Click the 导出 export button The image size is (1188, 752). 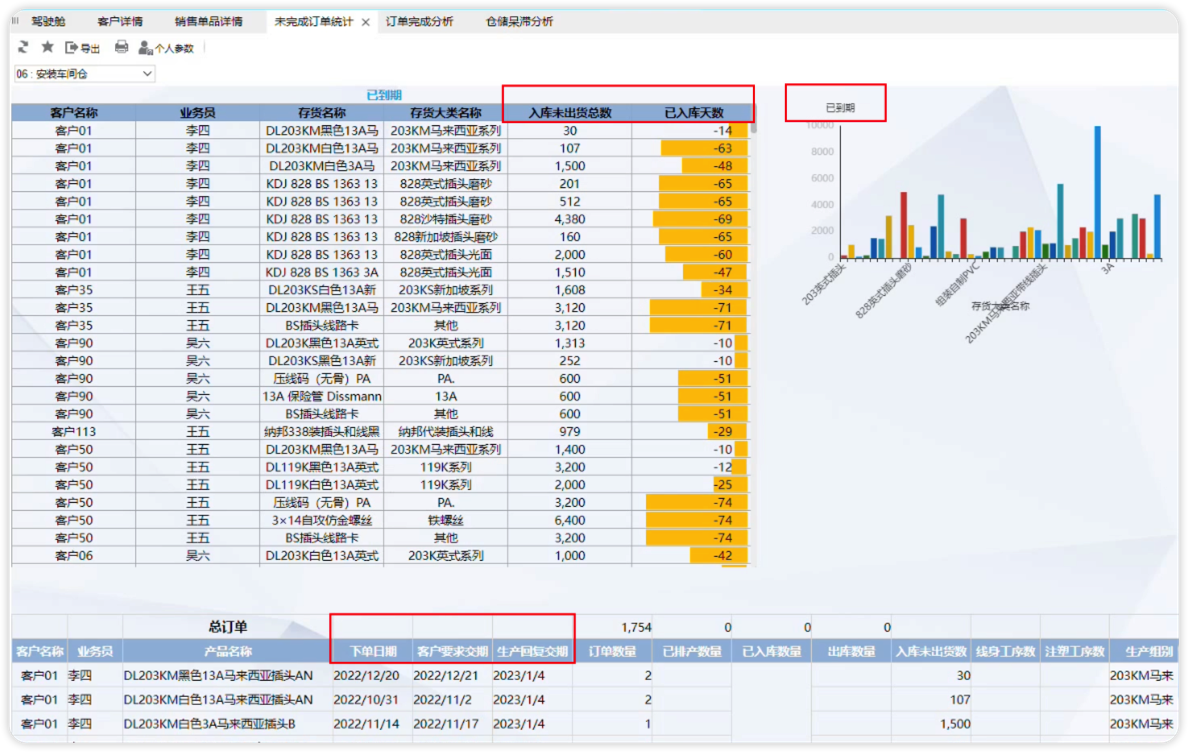(83, 48)
